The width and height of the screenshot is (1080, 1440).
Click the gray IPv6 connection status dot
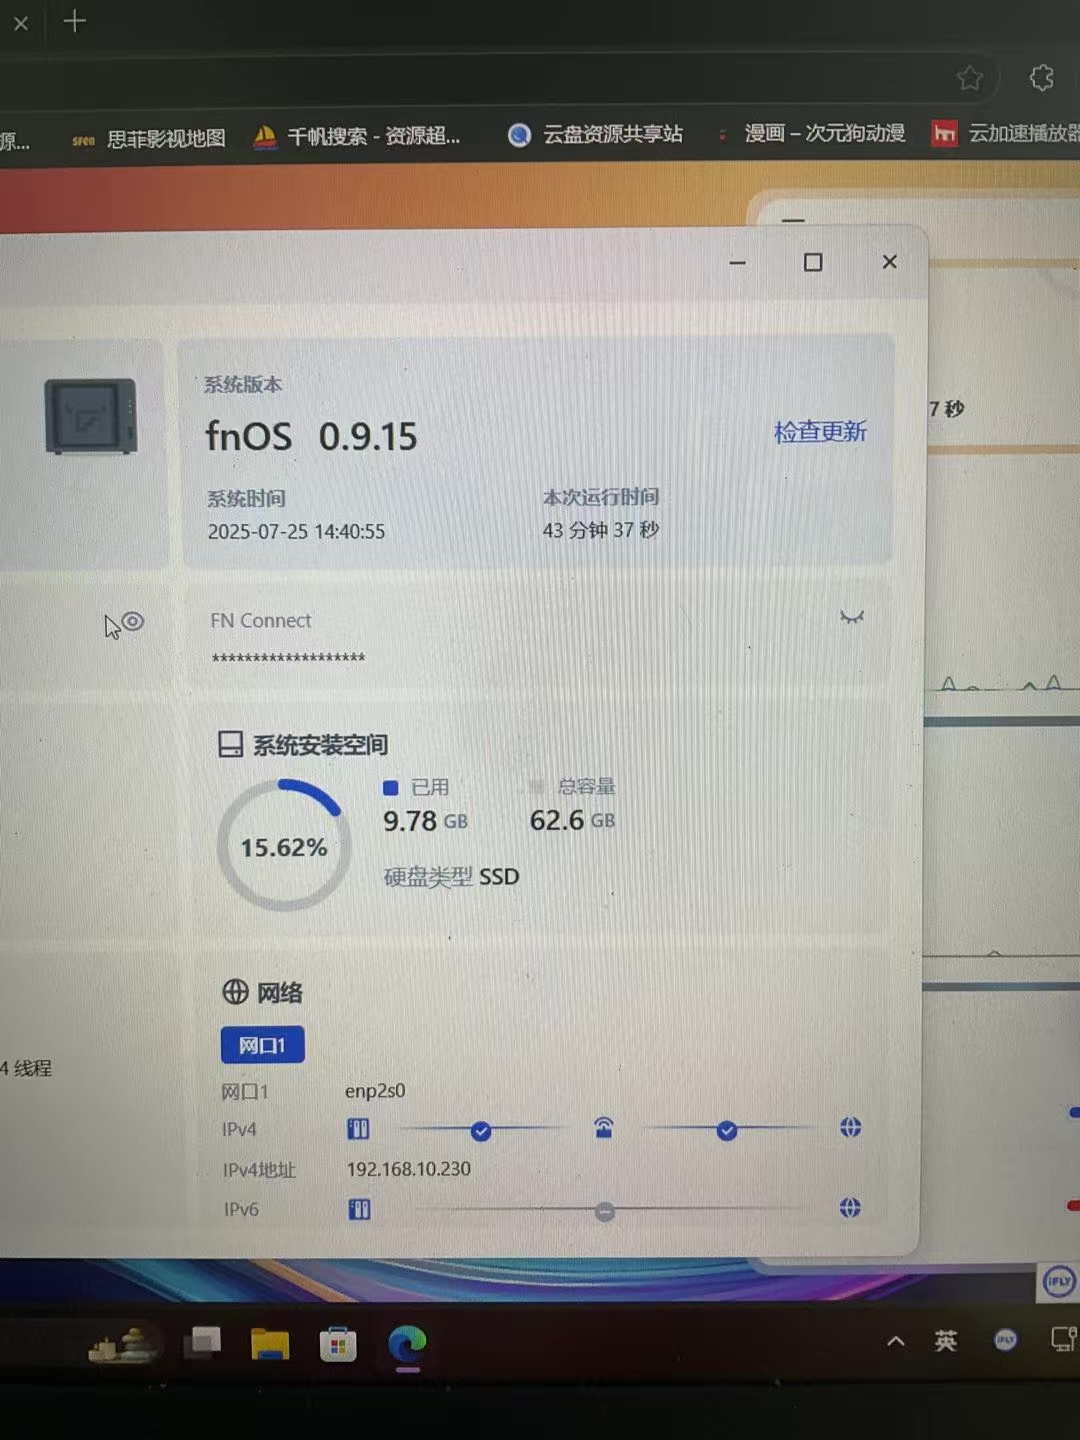pyautogui.click(x=604, y=1212)
